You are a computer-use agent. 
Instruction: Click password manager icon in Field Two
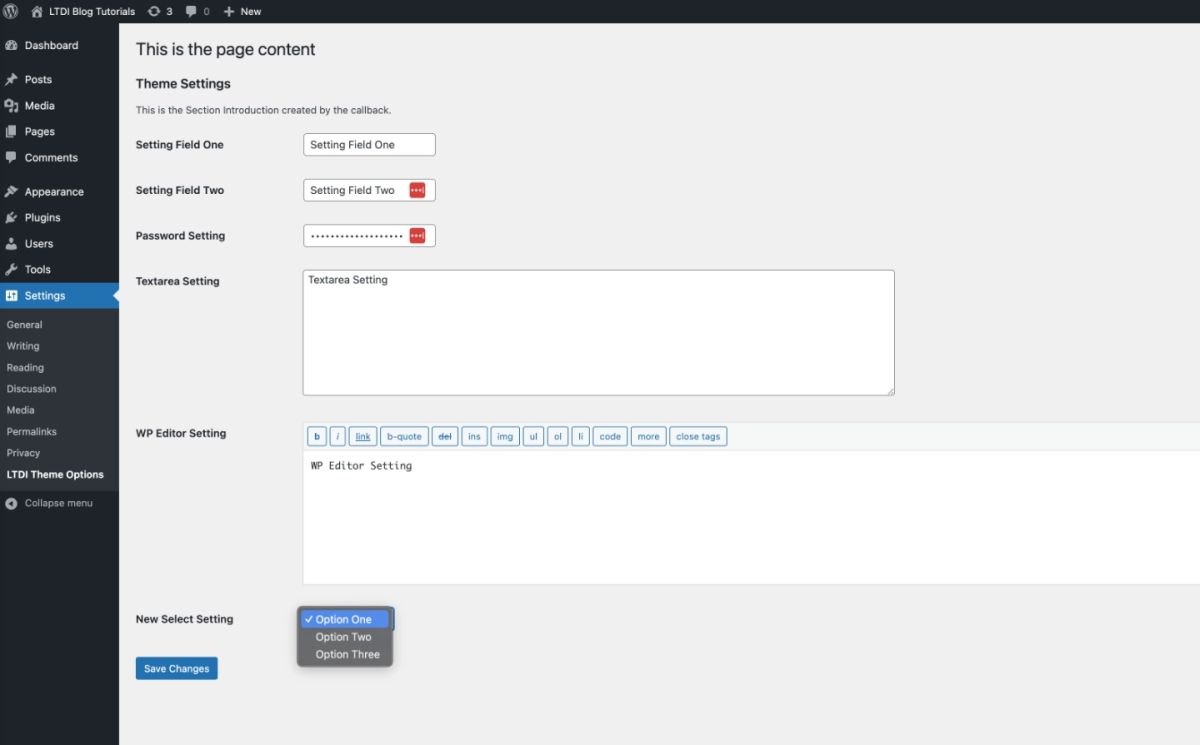[417, 190]
